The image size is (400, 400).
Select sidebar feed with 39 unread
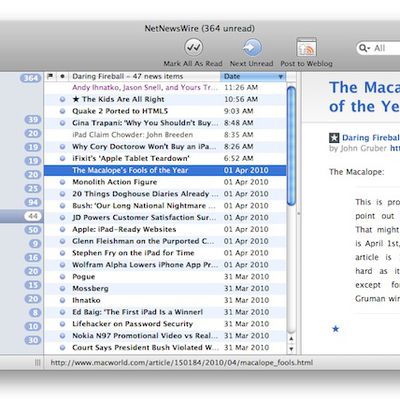click(x=33, y=120)
